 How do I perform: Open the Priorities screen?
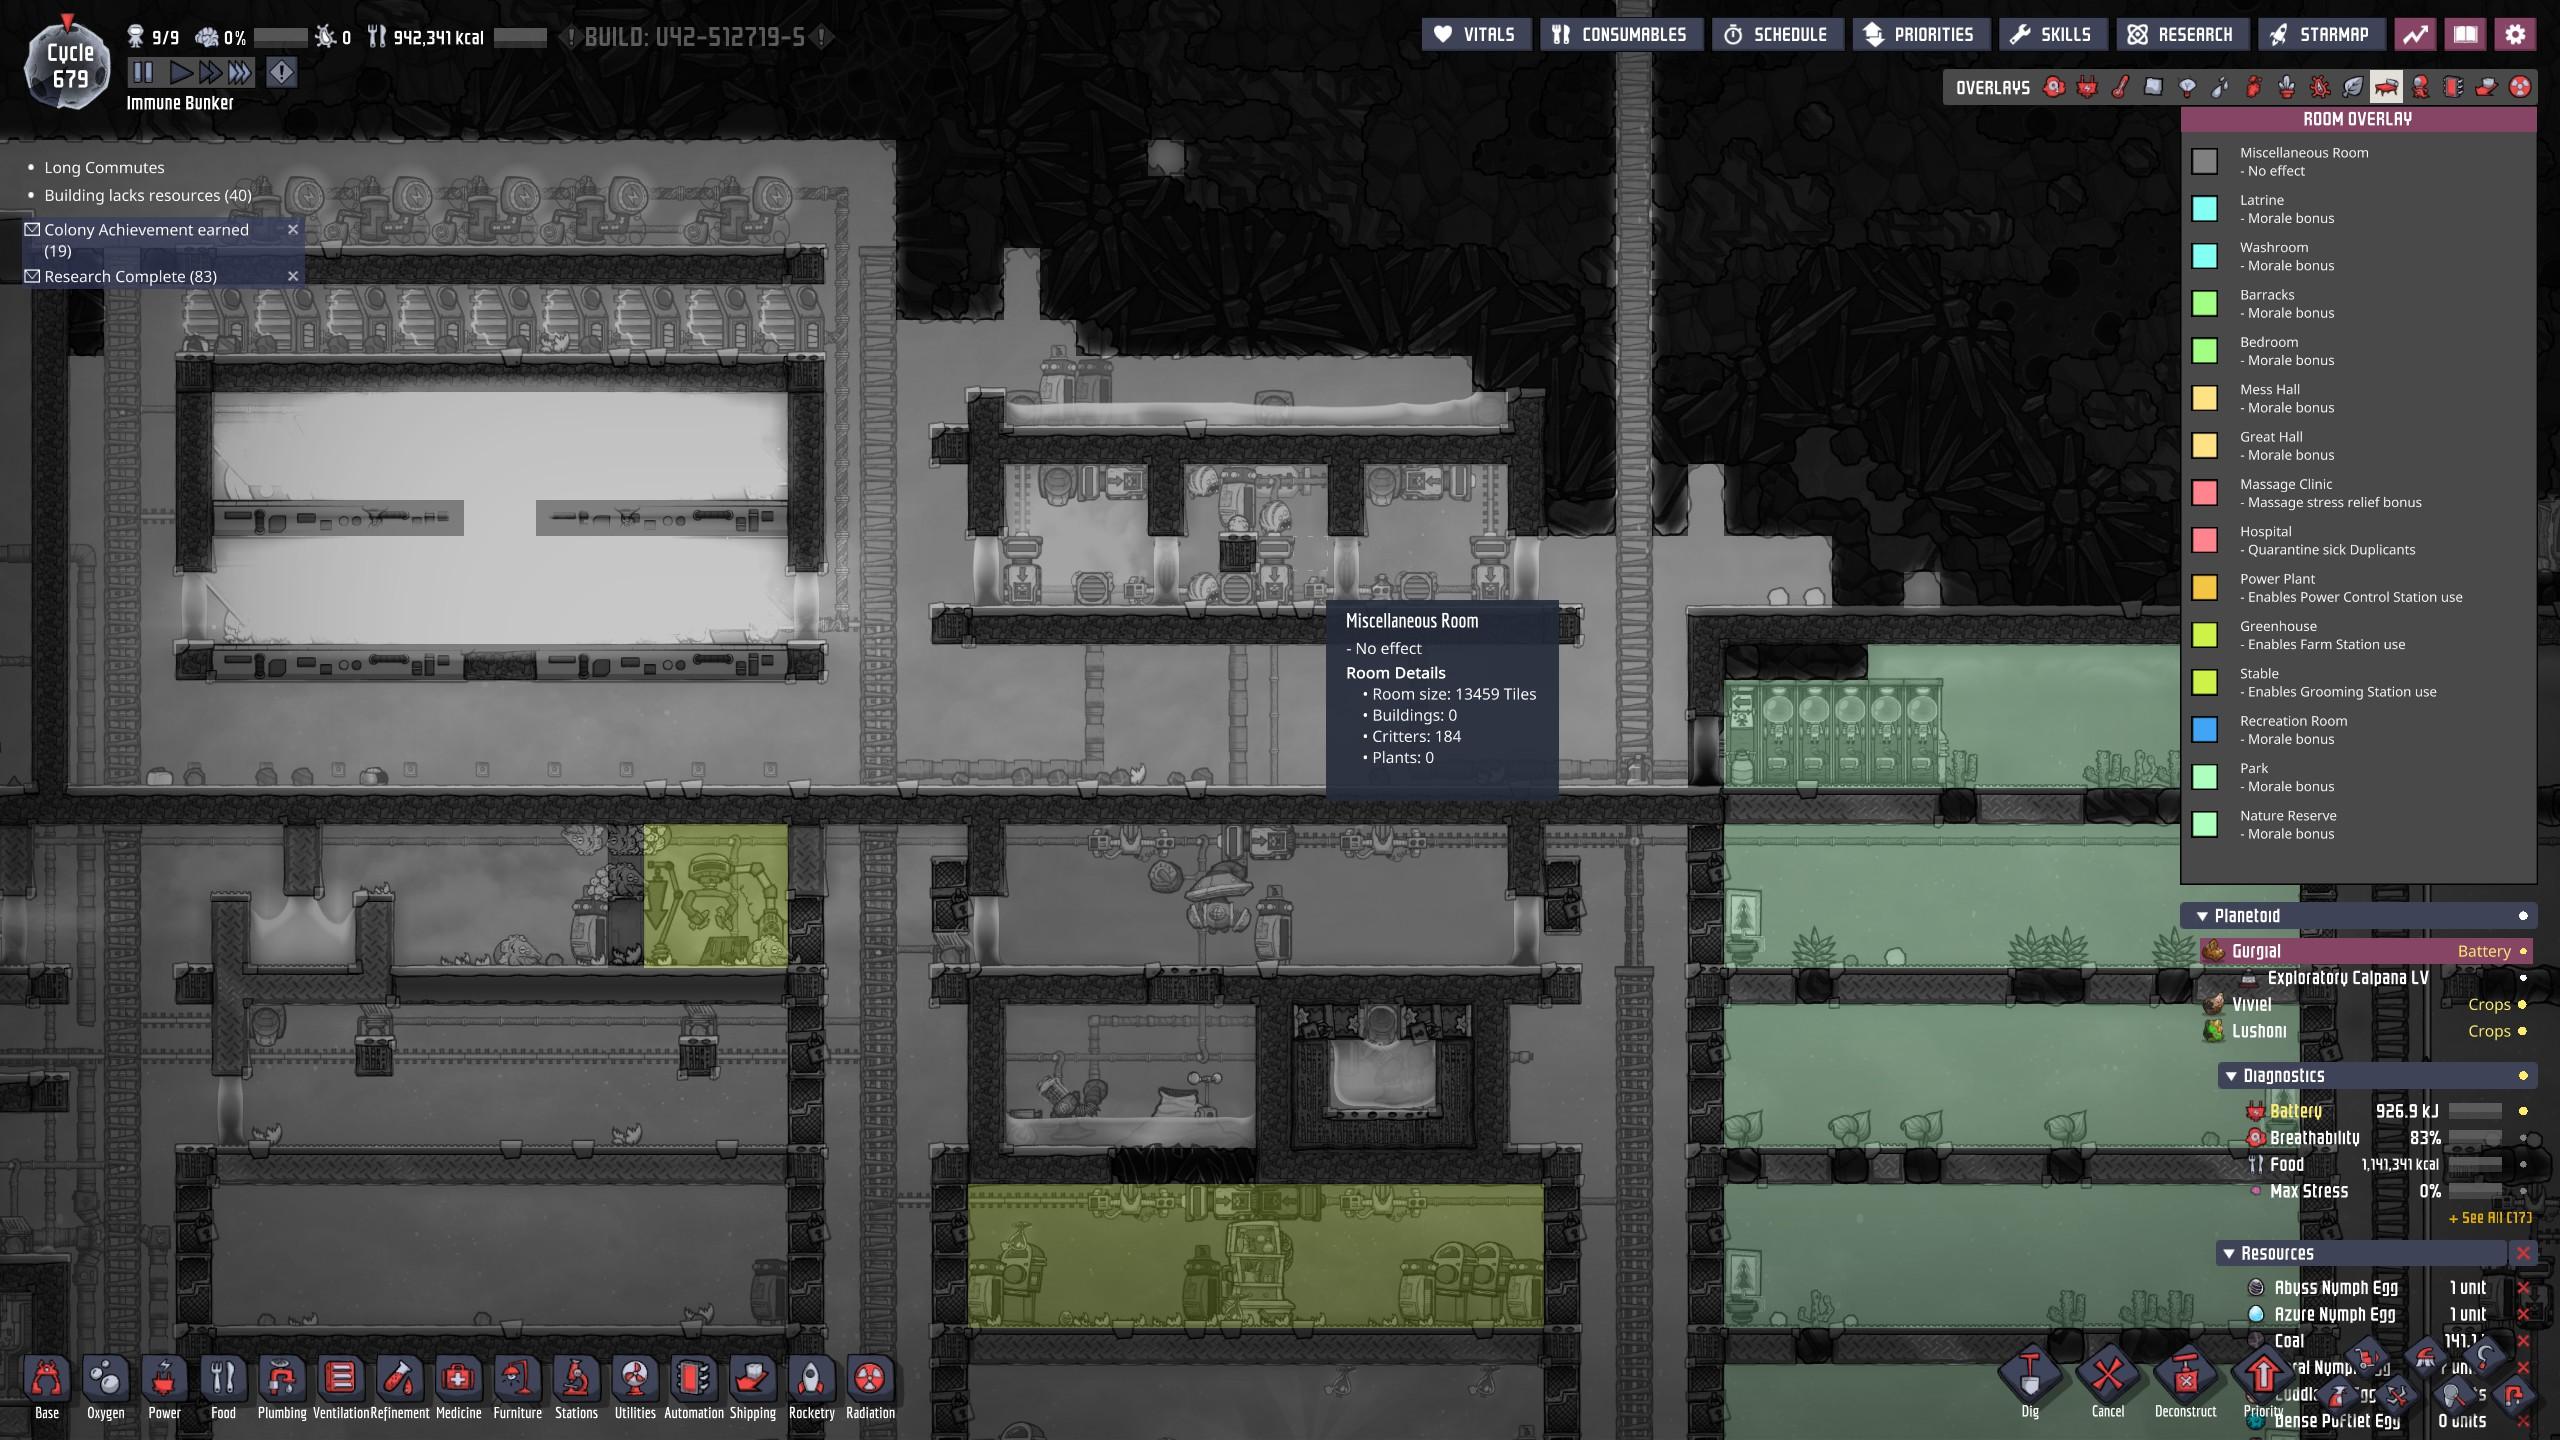1919,35
